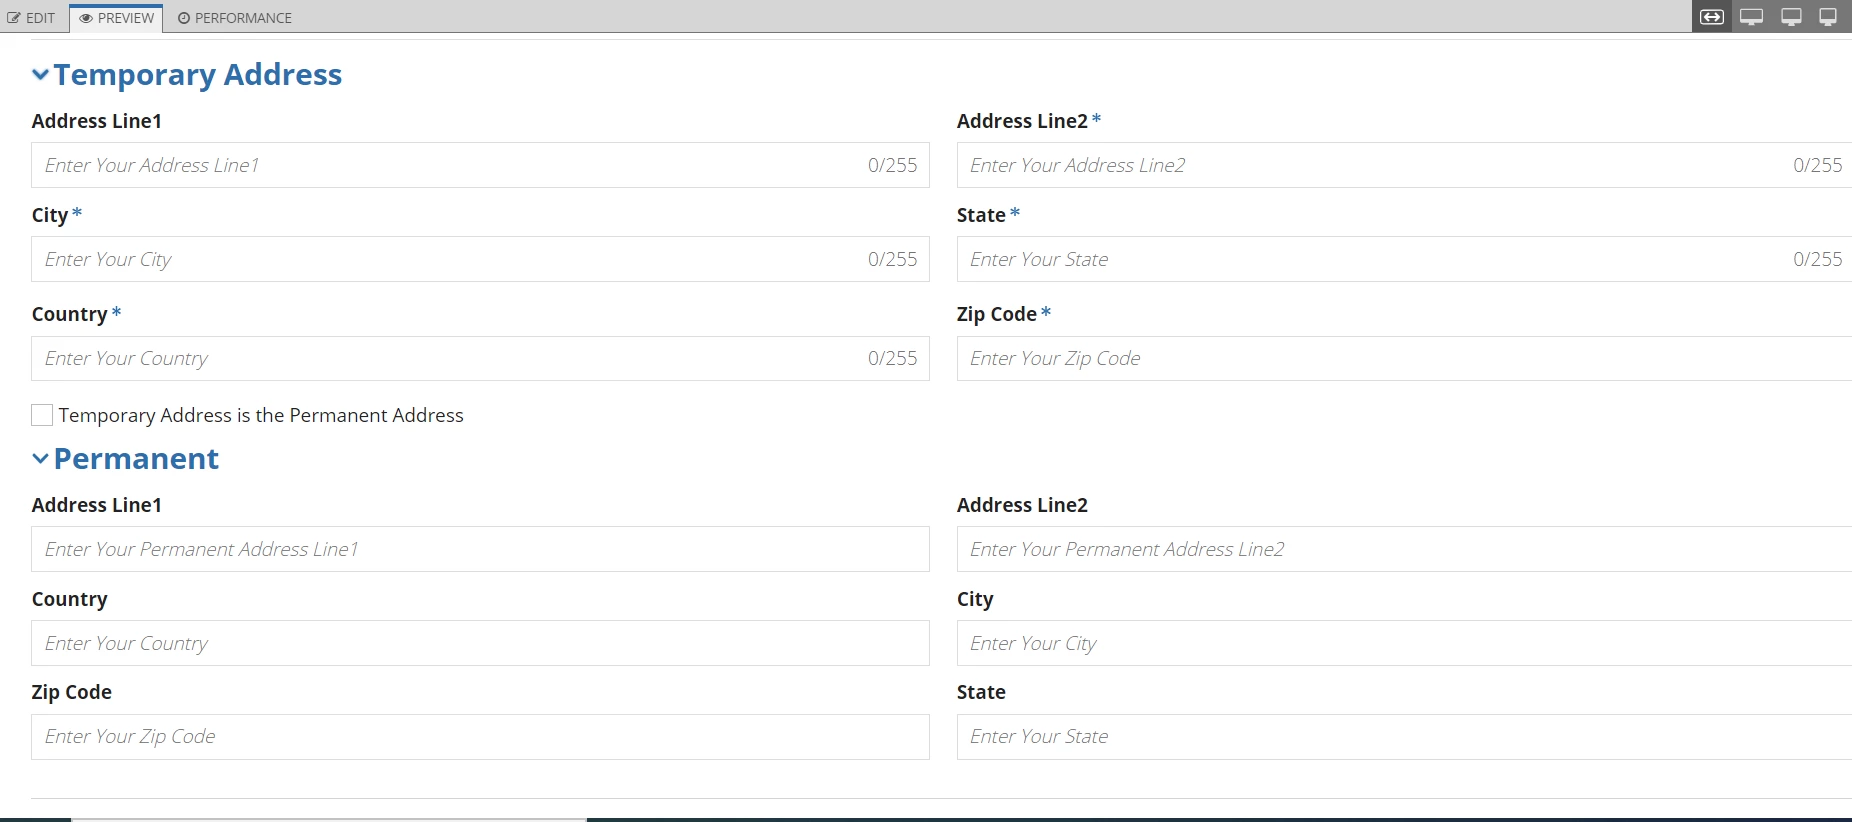Open the EDIT tab
The height and width of the screenshot is (822, 1852).
[x=32, y=18]
